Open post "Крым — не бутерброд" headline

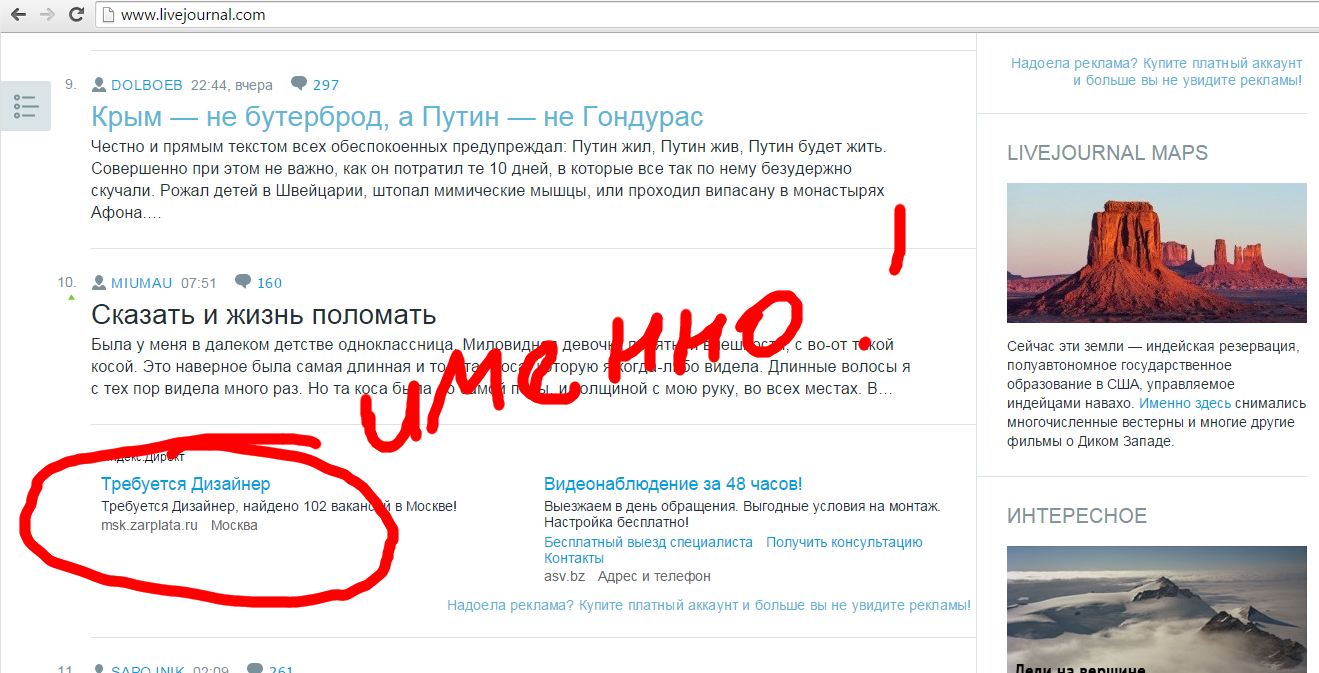coord(397,117)
